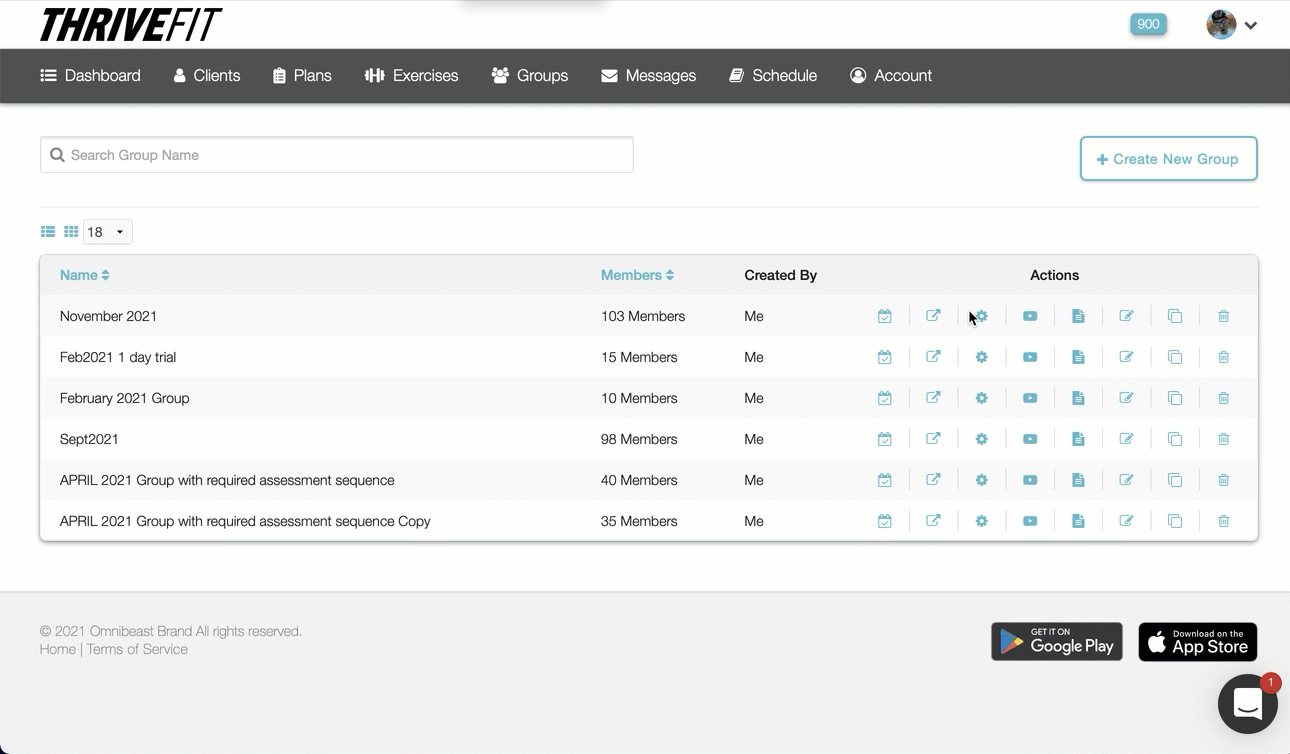Open the Exercises menu item
The height and width of the screenshot is (754, 1290).
[x=412, y=76]
